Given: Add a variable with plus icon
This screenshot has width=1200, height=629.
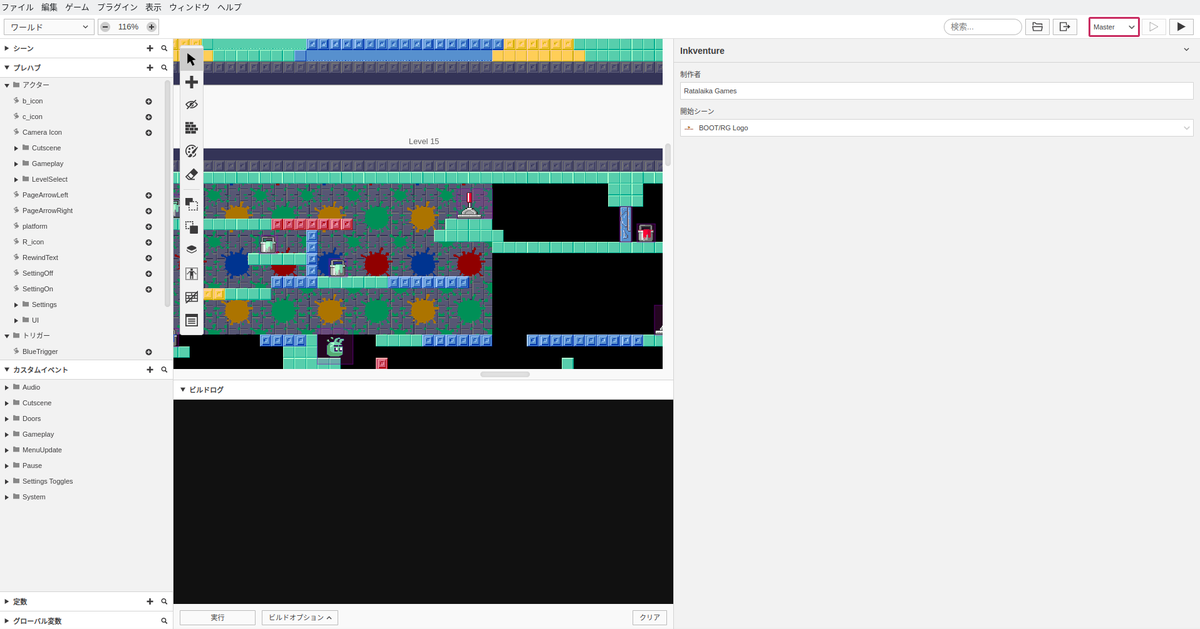Looking at the screenshot, I should coord(150,602).
